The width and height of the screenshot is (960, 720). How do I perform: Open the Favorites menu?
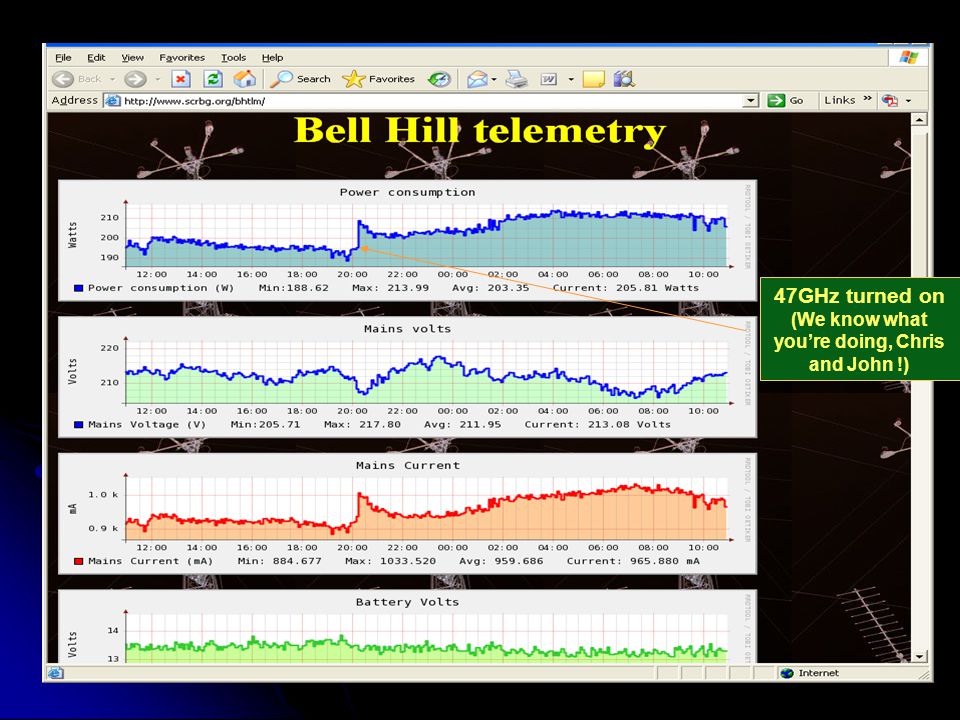(x=182, y=58)
